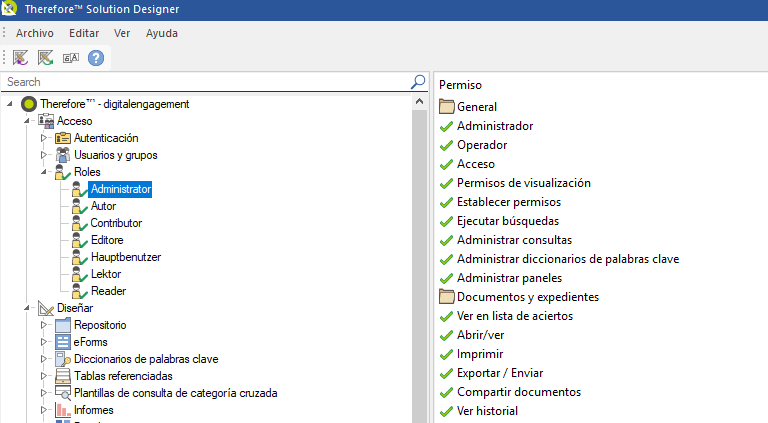This screenshot has width=768, height=423.
Task: Click the search magnifier icon
Action: 418,82
